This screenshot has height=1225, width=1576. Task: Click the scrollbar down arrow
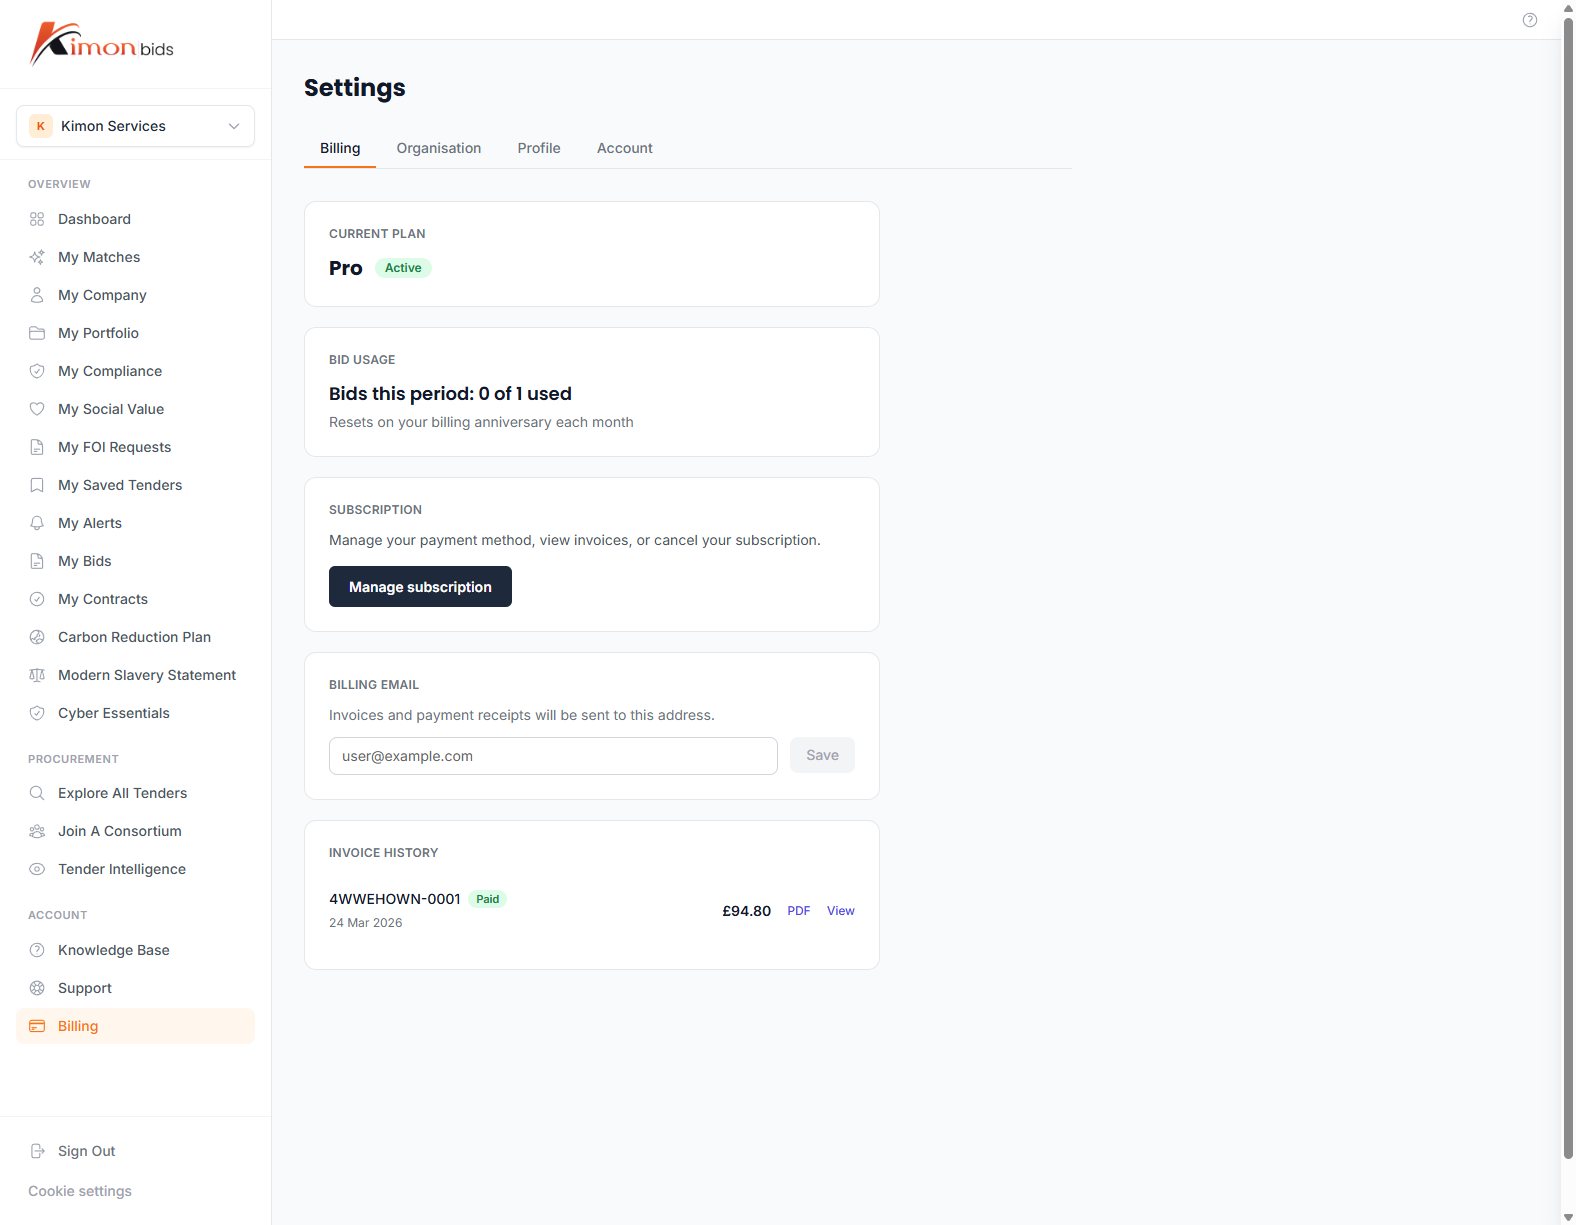[1568, 1217]
